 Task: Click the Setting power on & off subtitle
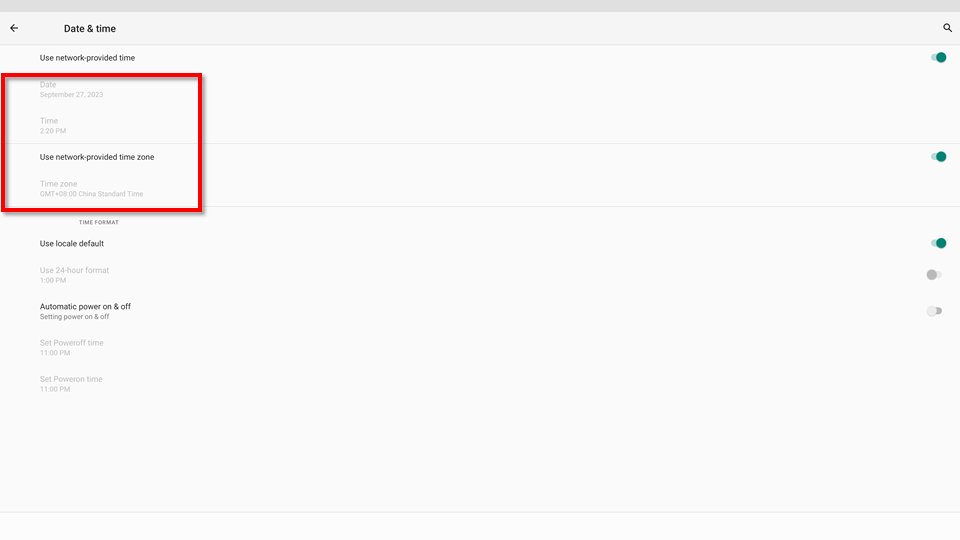pyautogui.click(x=74, y=317)
